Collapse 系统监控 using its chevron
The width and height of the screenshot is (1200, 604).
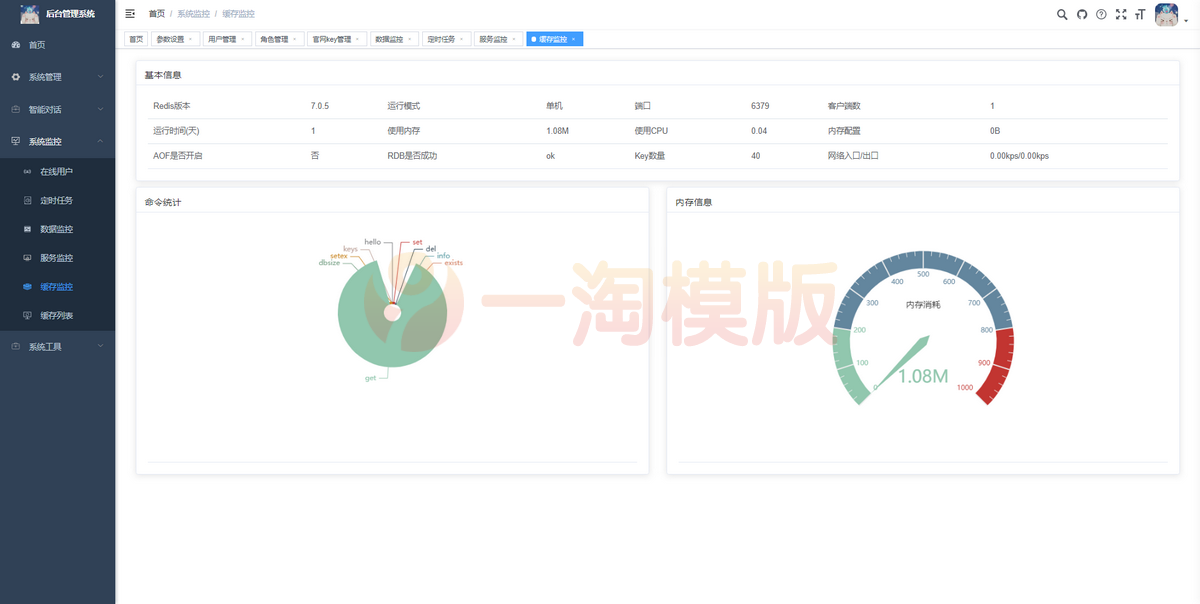point(100,141)
